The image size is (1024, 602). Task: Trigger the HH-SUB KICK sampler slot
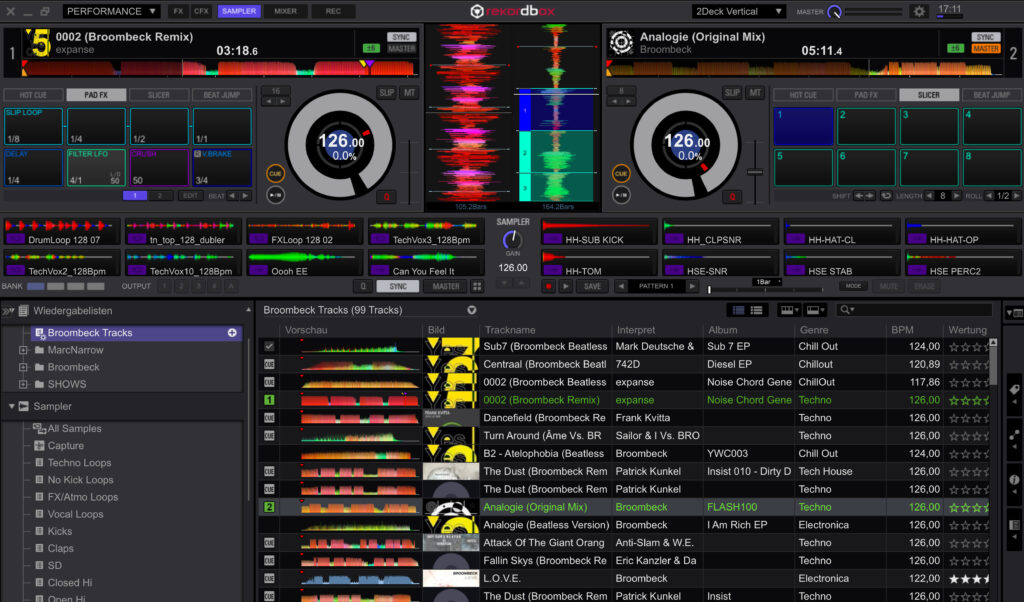tap(600, 233)
